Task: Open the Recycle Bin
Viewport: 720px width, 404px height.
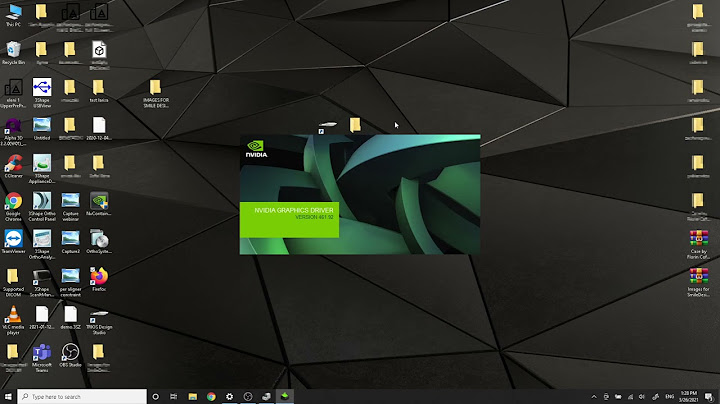Action: tap(13, 53)
